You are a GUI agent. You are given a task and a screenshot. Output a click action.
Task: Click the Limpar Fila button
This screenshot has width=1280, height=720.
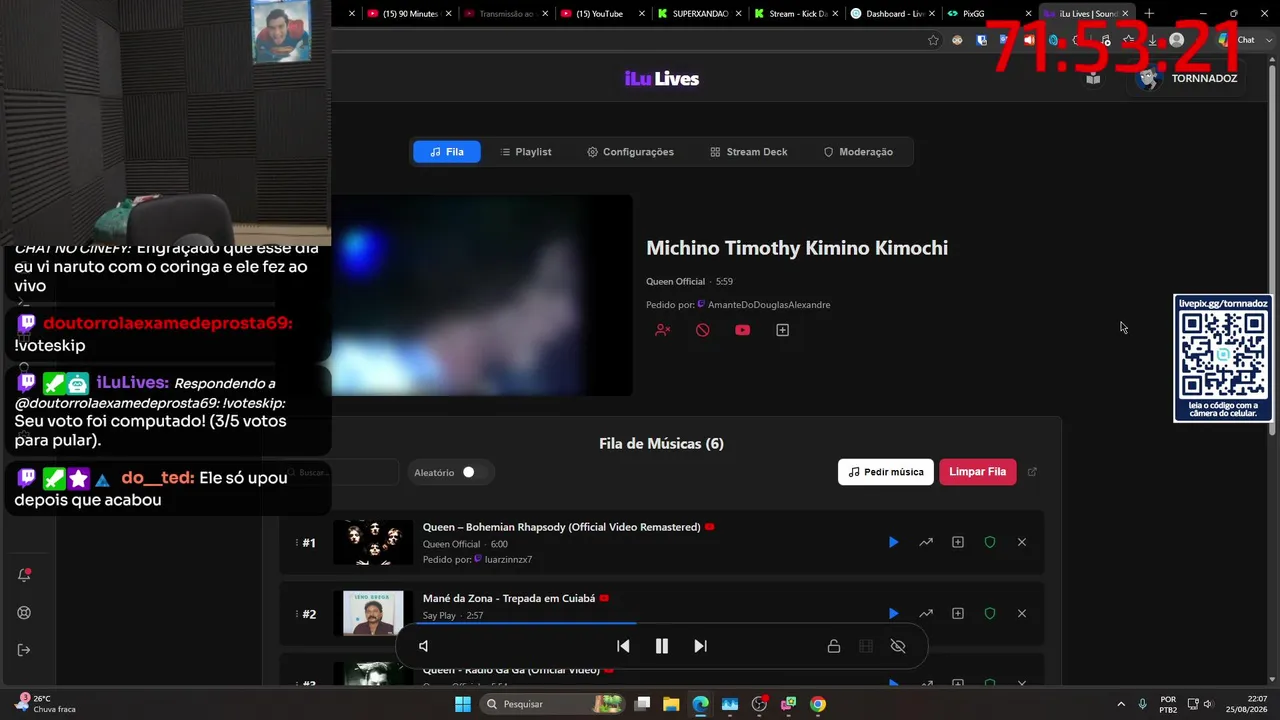(978, 472)
